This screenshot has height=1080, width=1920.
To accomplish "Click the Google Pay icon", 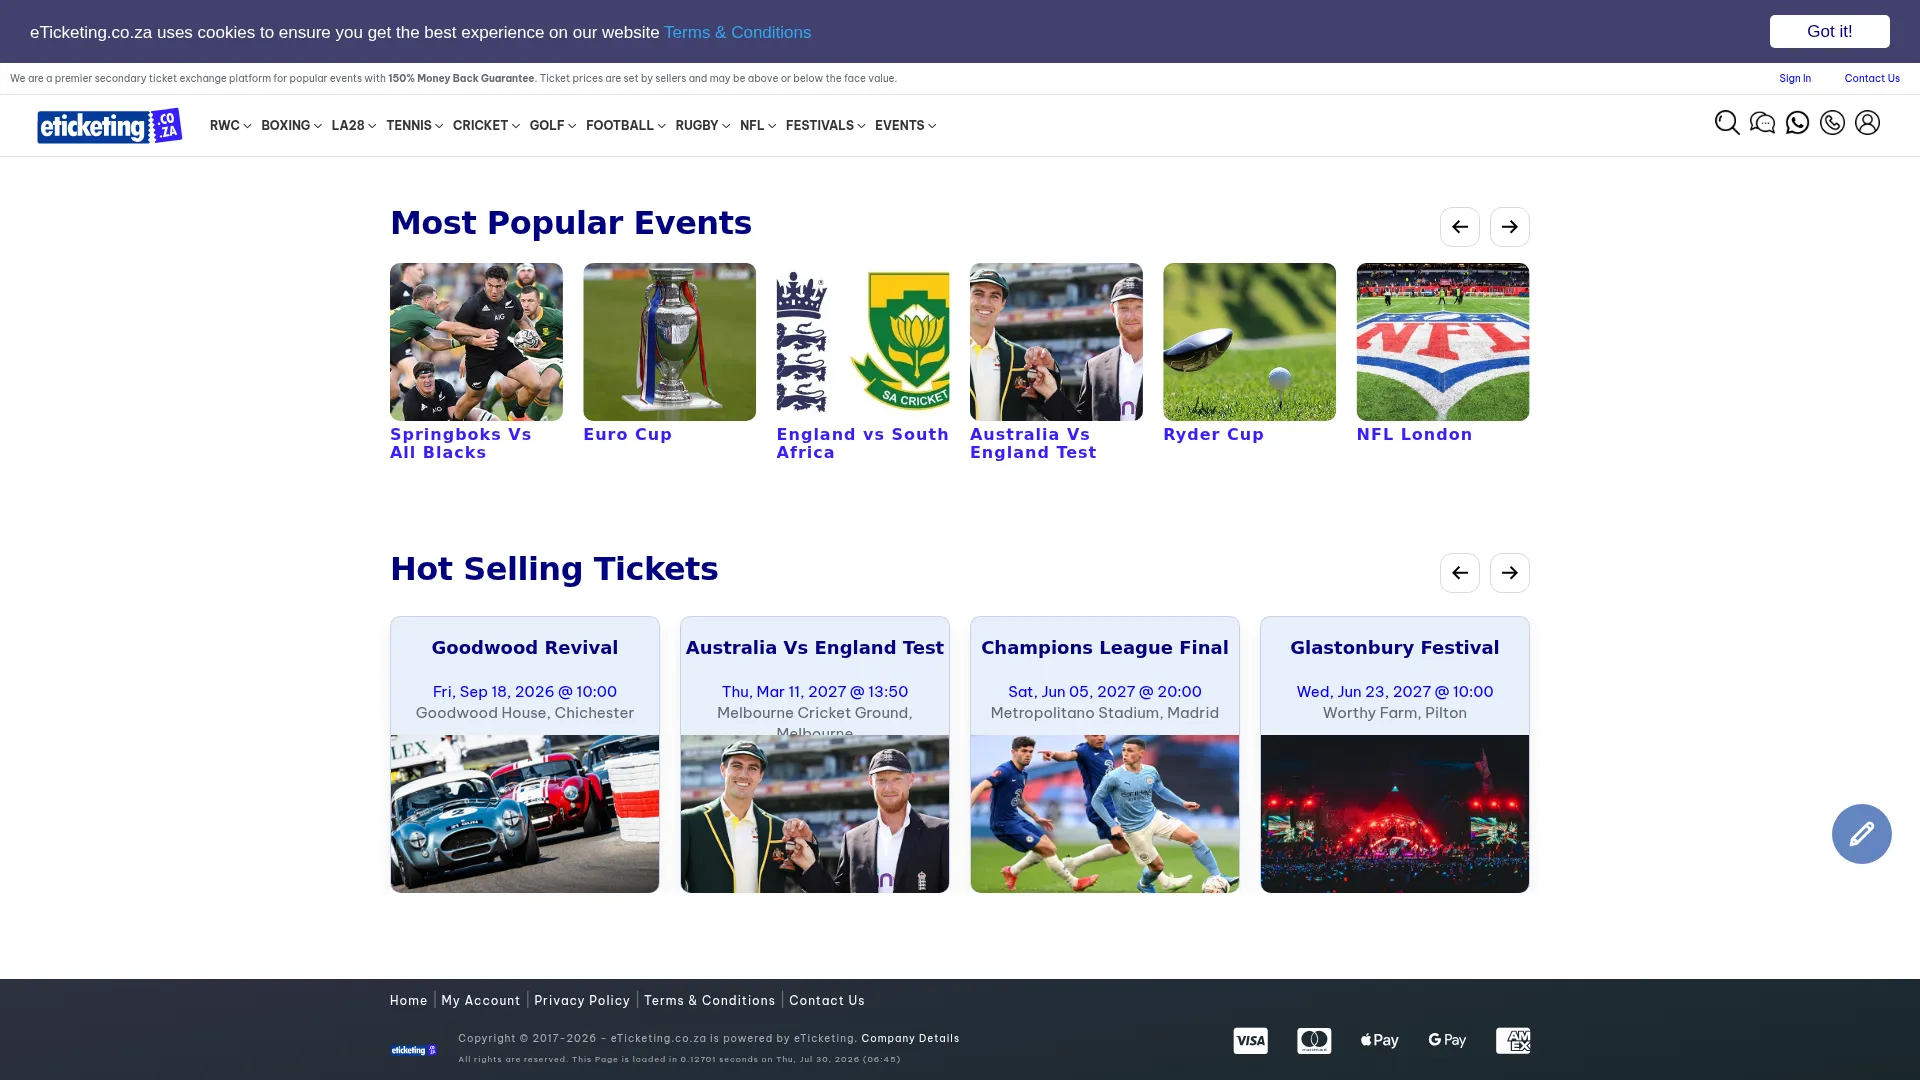I will pos(1447,1041).
